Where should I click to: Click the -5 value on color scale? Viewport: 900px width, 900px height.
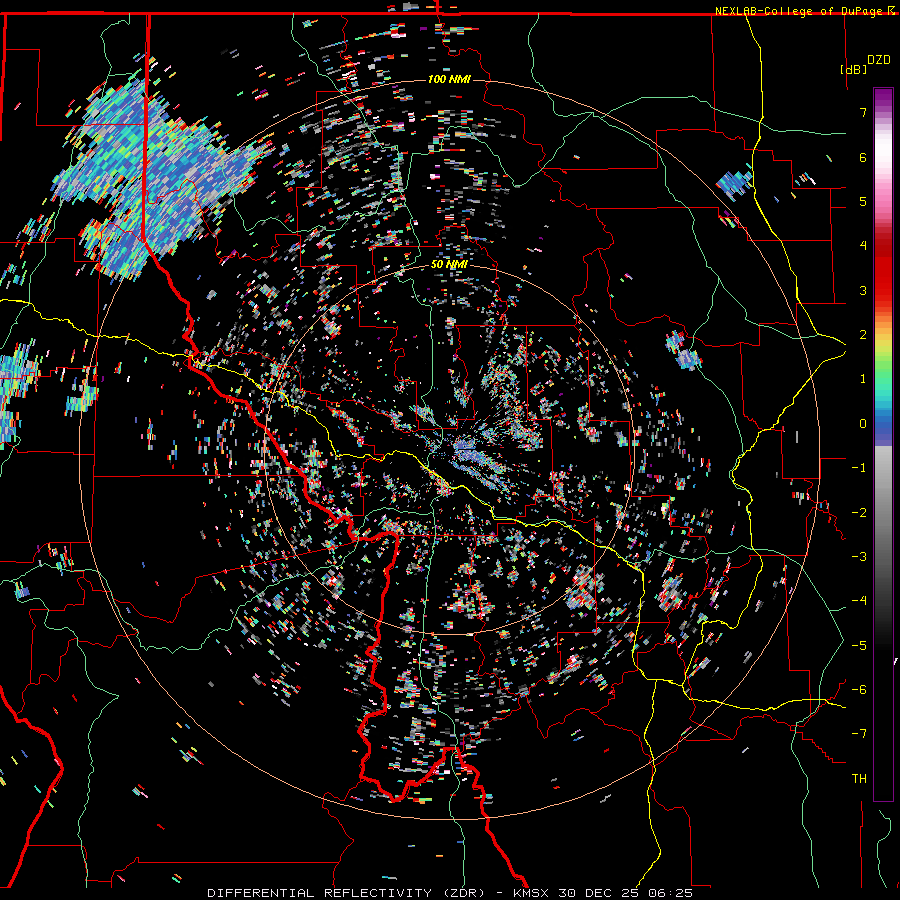tap(859, 646)
